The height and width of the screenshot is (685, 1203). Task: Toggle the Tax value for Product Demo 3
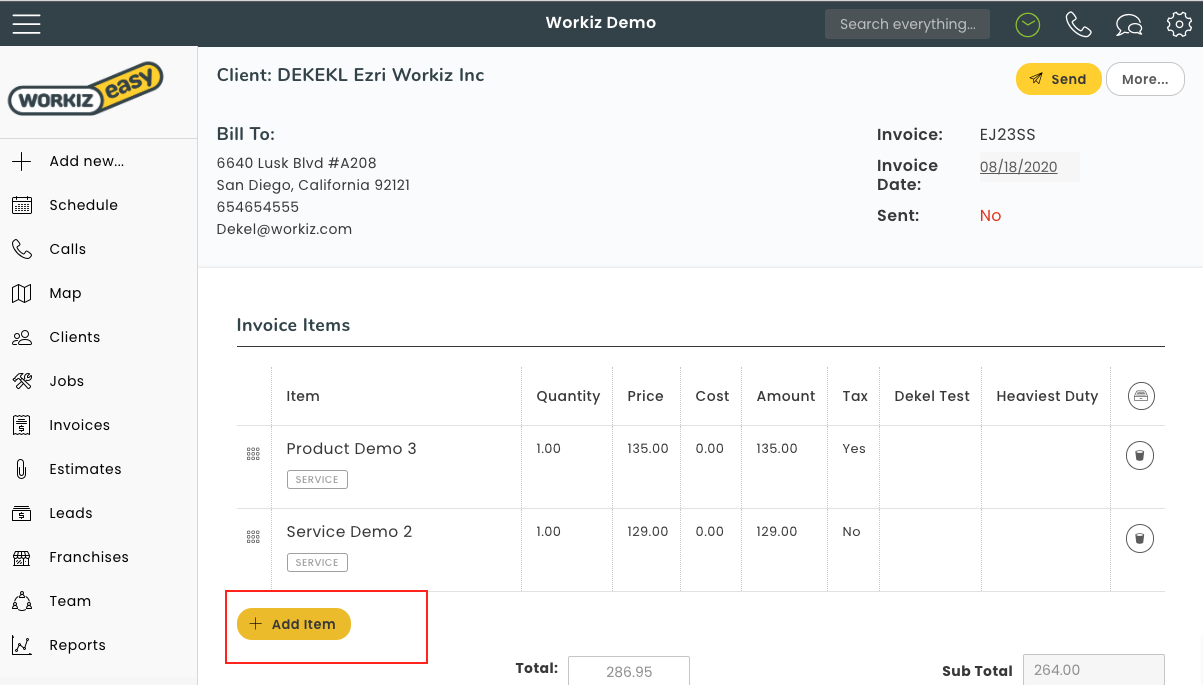[854, 449]
